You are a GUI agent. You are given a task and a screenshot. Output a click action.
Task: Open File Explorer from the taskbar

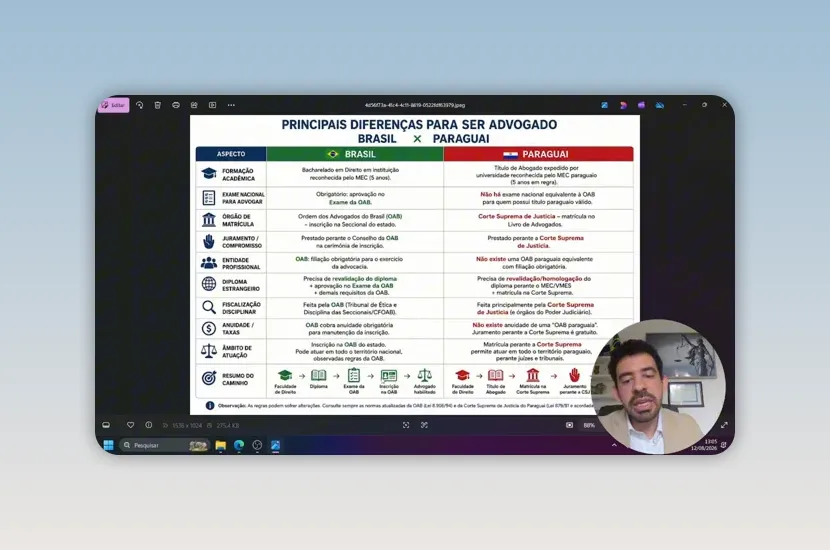221,445
